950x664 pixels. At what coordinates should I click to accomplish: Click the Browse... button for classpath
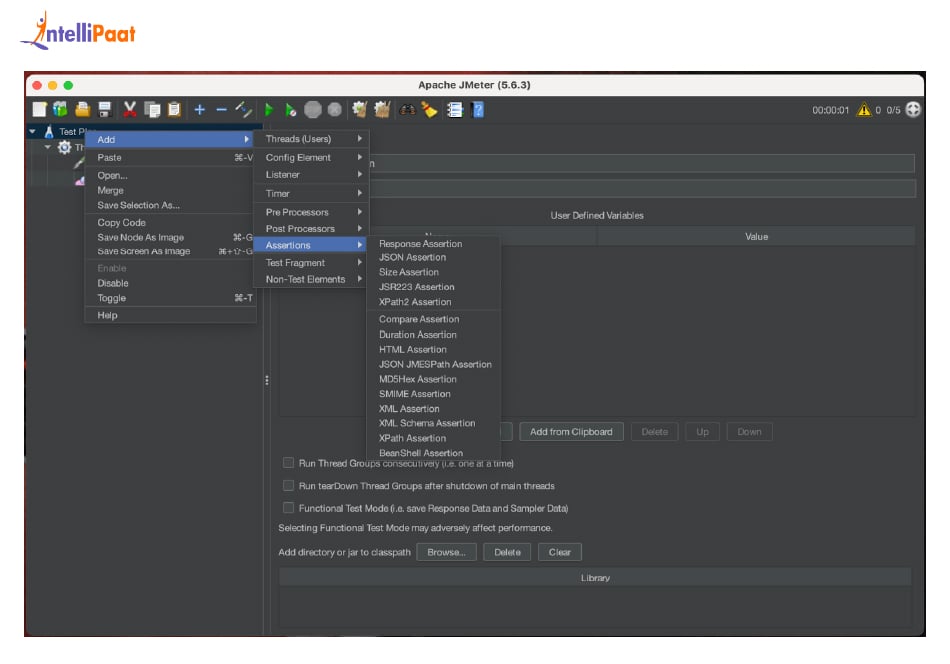[447, 552]
